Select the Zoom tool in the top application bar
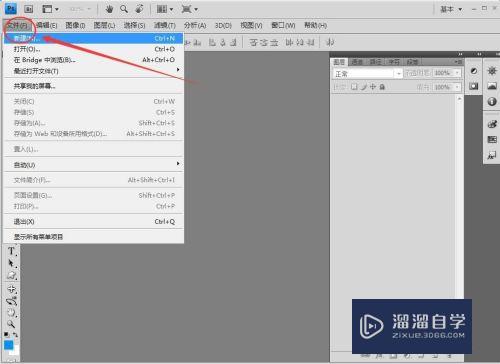500x364 pixels. pos(124,9)
